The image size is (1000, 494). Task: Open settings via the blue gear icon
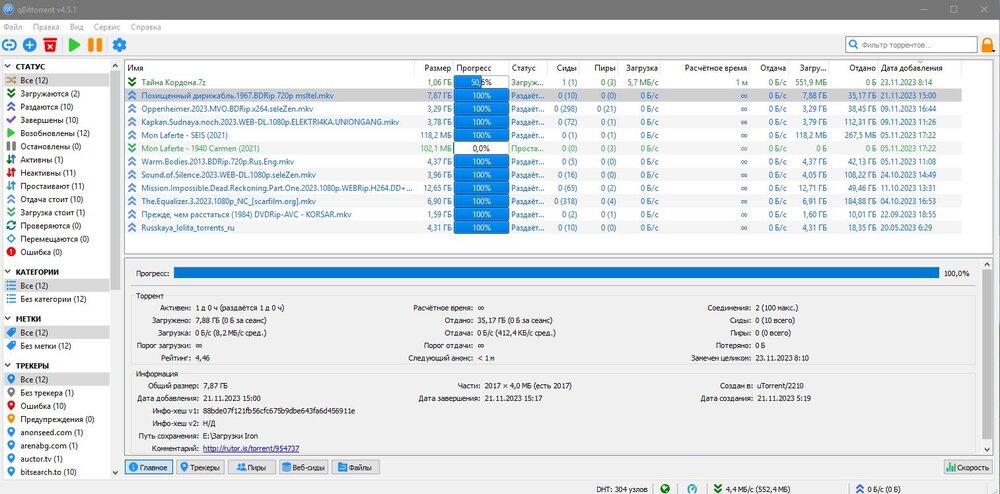click(119, 45)
